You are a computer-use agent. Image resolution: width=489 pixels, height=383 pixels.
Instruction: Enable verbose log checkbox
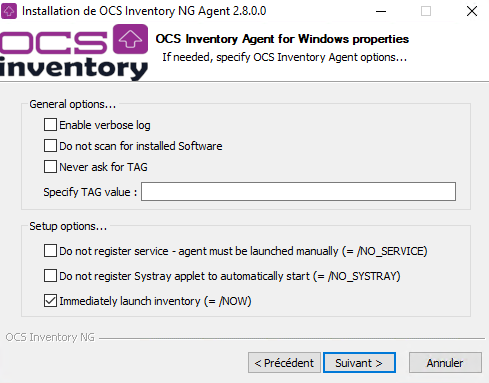click(50, 125)
